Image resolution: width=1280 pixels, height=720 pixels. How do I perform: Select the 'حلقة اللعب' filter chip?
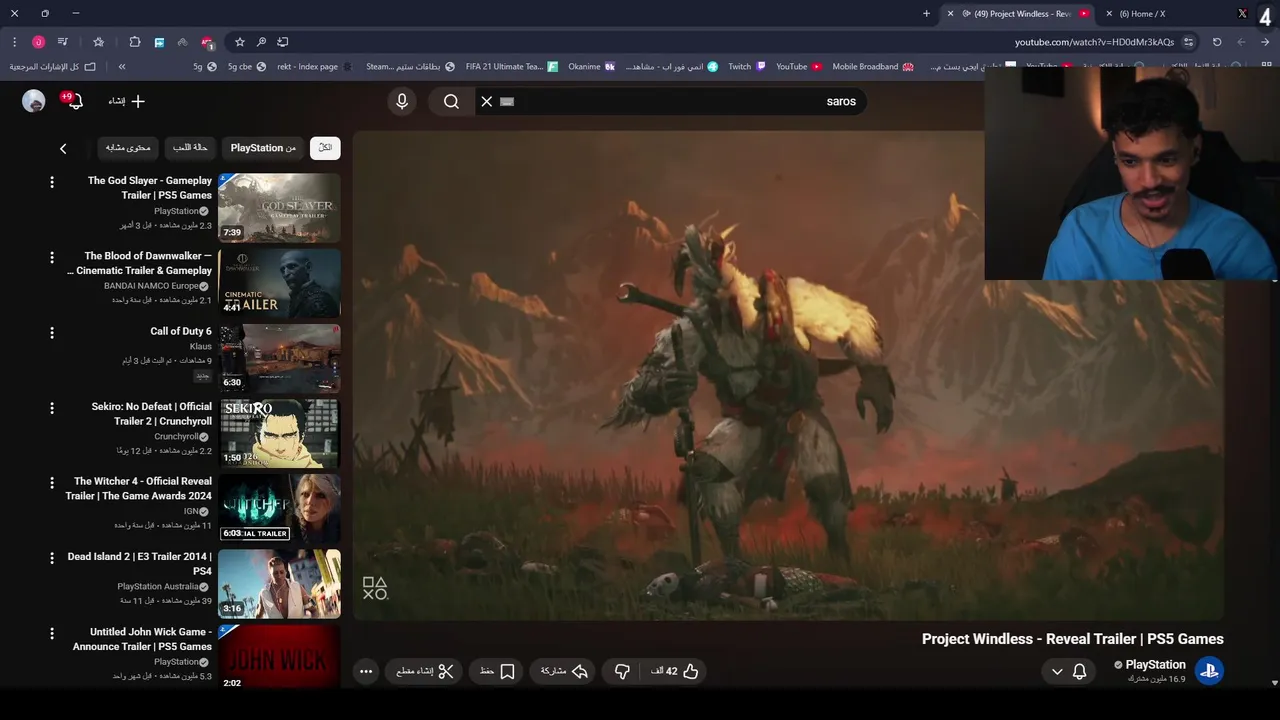tap(190, 148)
